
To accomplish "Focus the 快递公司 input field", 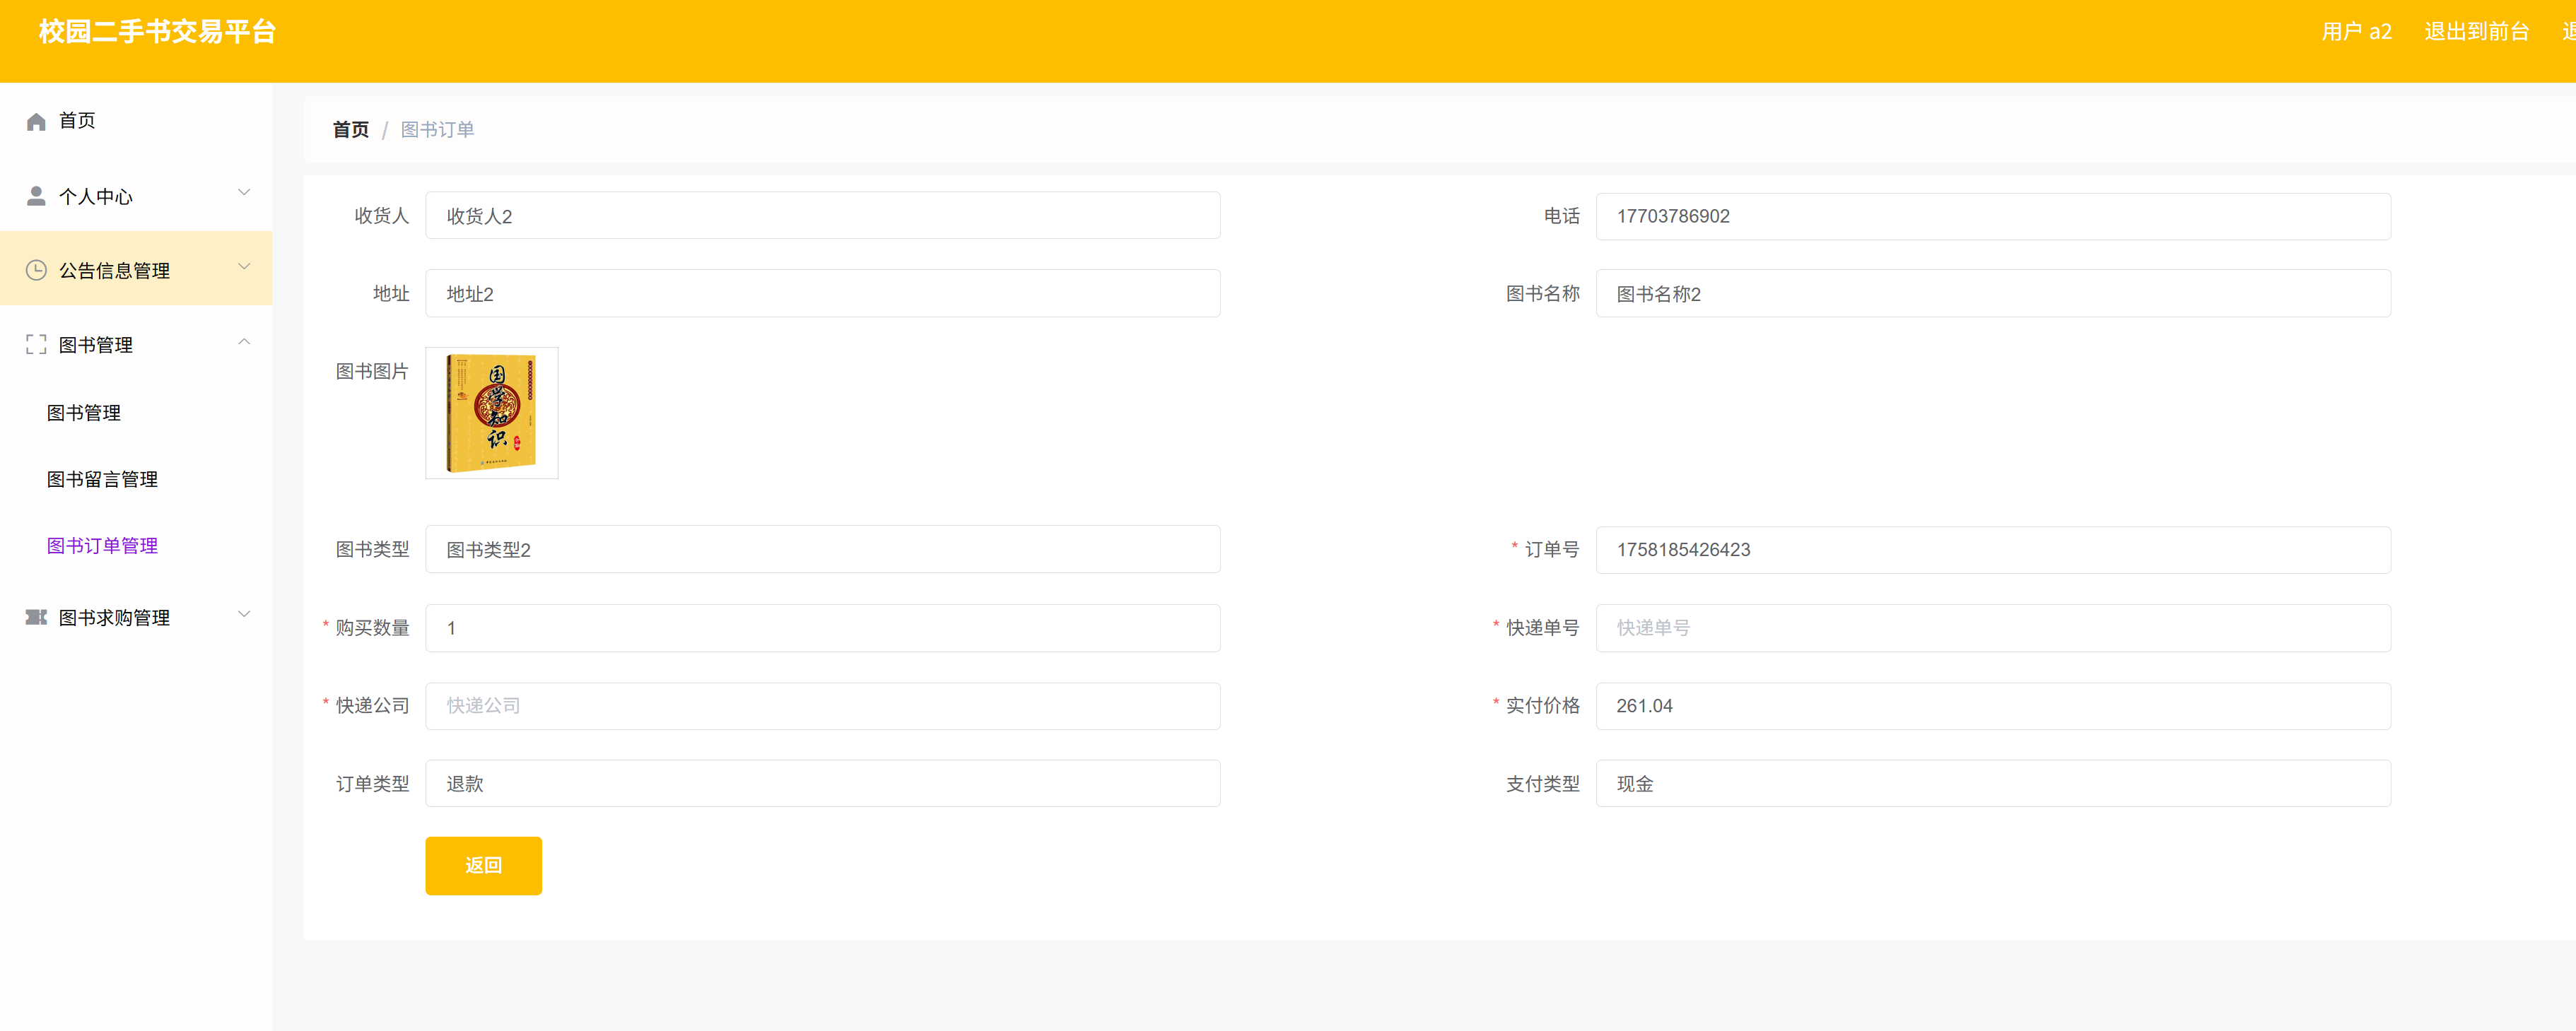I will tap(822, 706).
